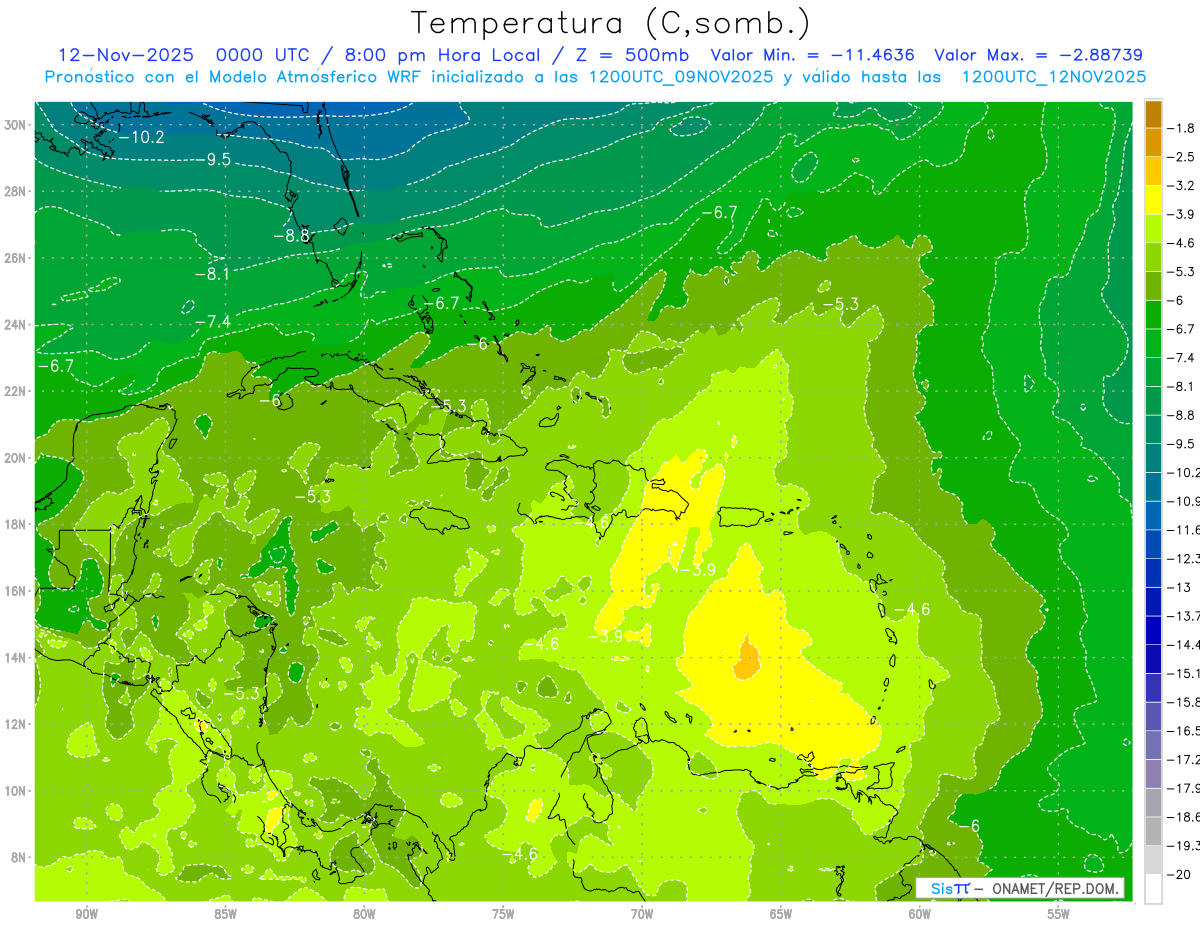Click the "14N" latitude label
The width and height of the screenshot is (1200, 927).
tap(17, 657)
